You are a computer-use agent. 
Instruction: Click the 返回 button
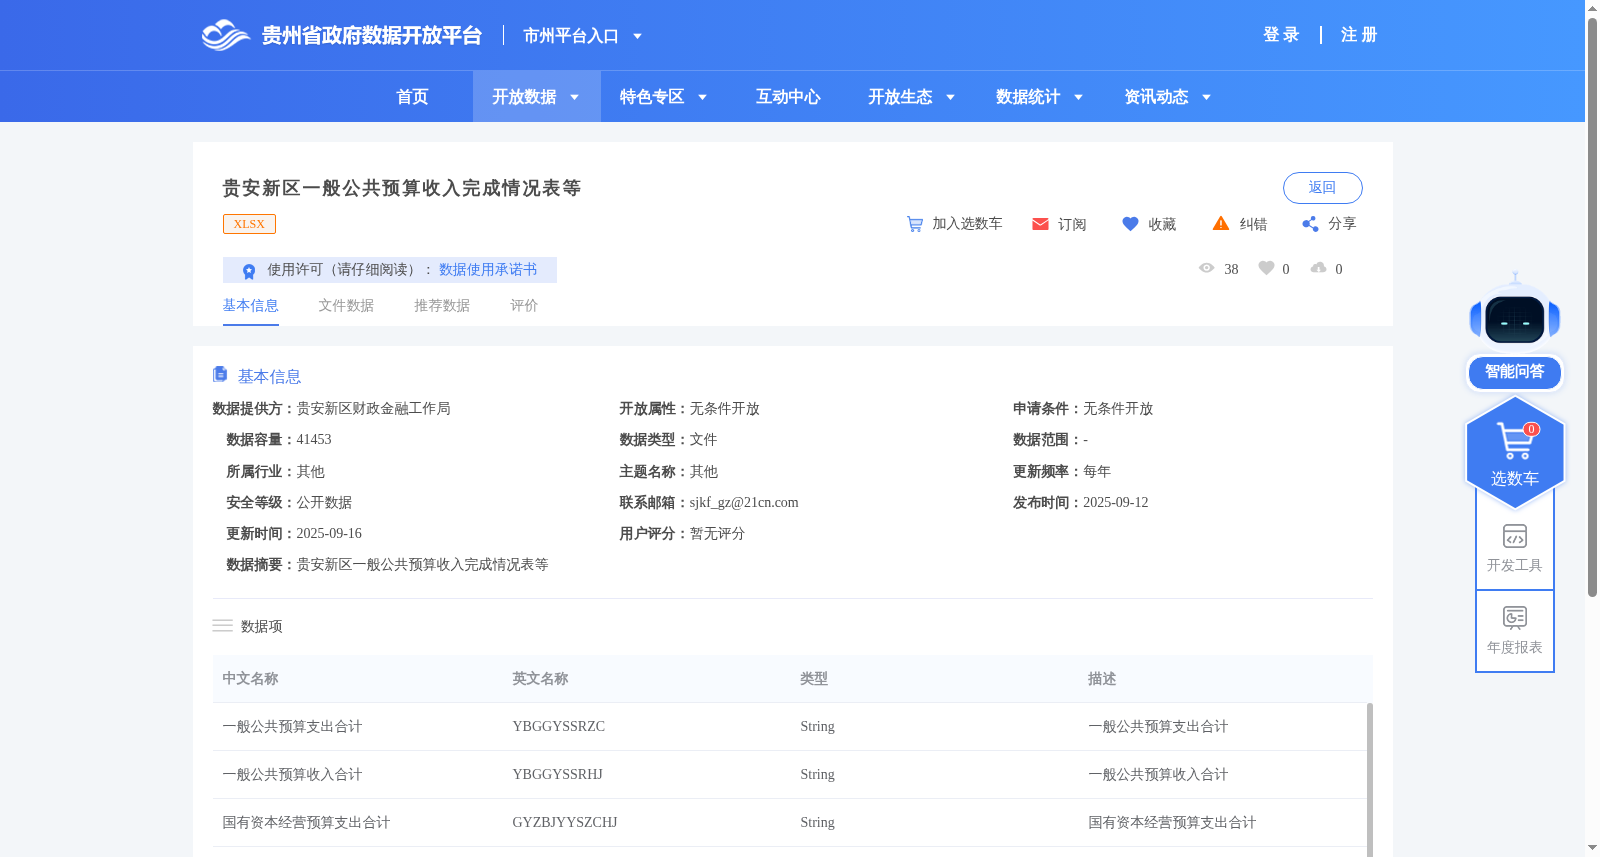click(1322, 188)
